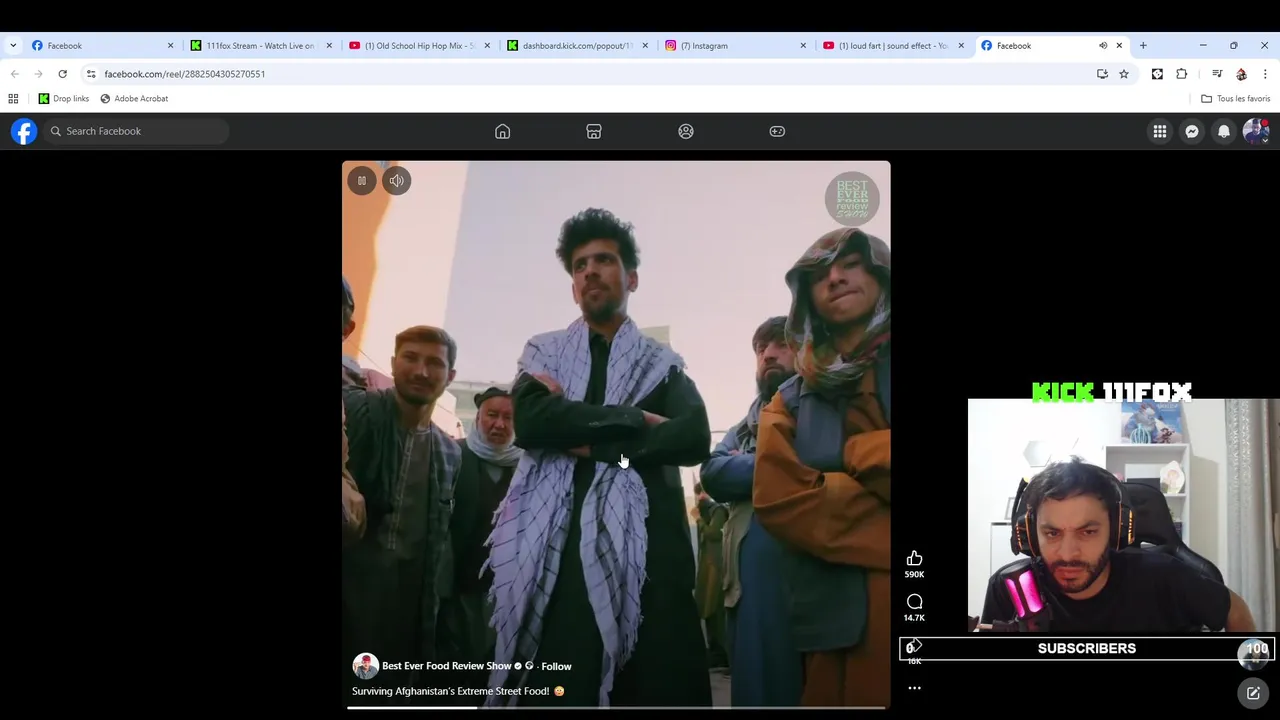
Task: Open the tab search dropdown arrow
Action: [13, 45]
